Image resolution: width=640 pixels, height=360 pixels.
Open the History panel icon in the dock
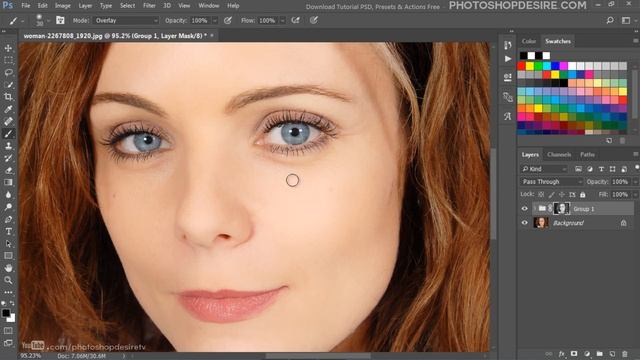pyautogui.click(x=508, y=45)
